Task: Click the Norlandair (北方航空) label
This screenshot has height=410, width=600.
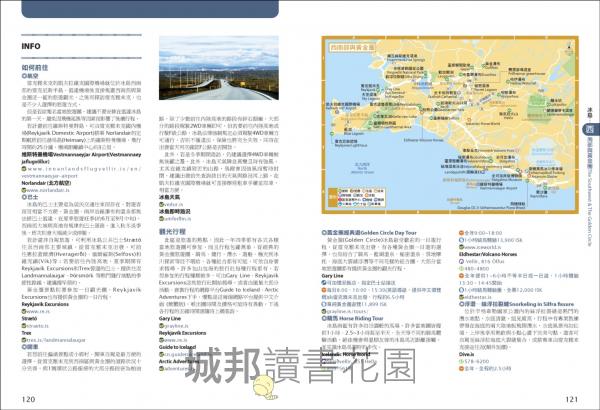Action: tap(46, 183)
